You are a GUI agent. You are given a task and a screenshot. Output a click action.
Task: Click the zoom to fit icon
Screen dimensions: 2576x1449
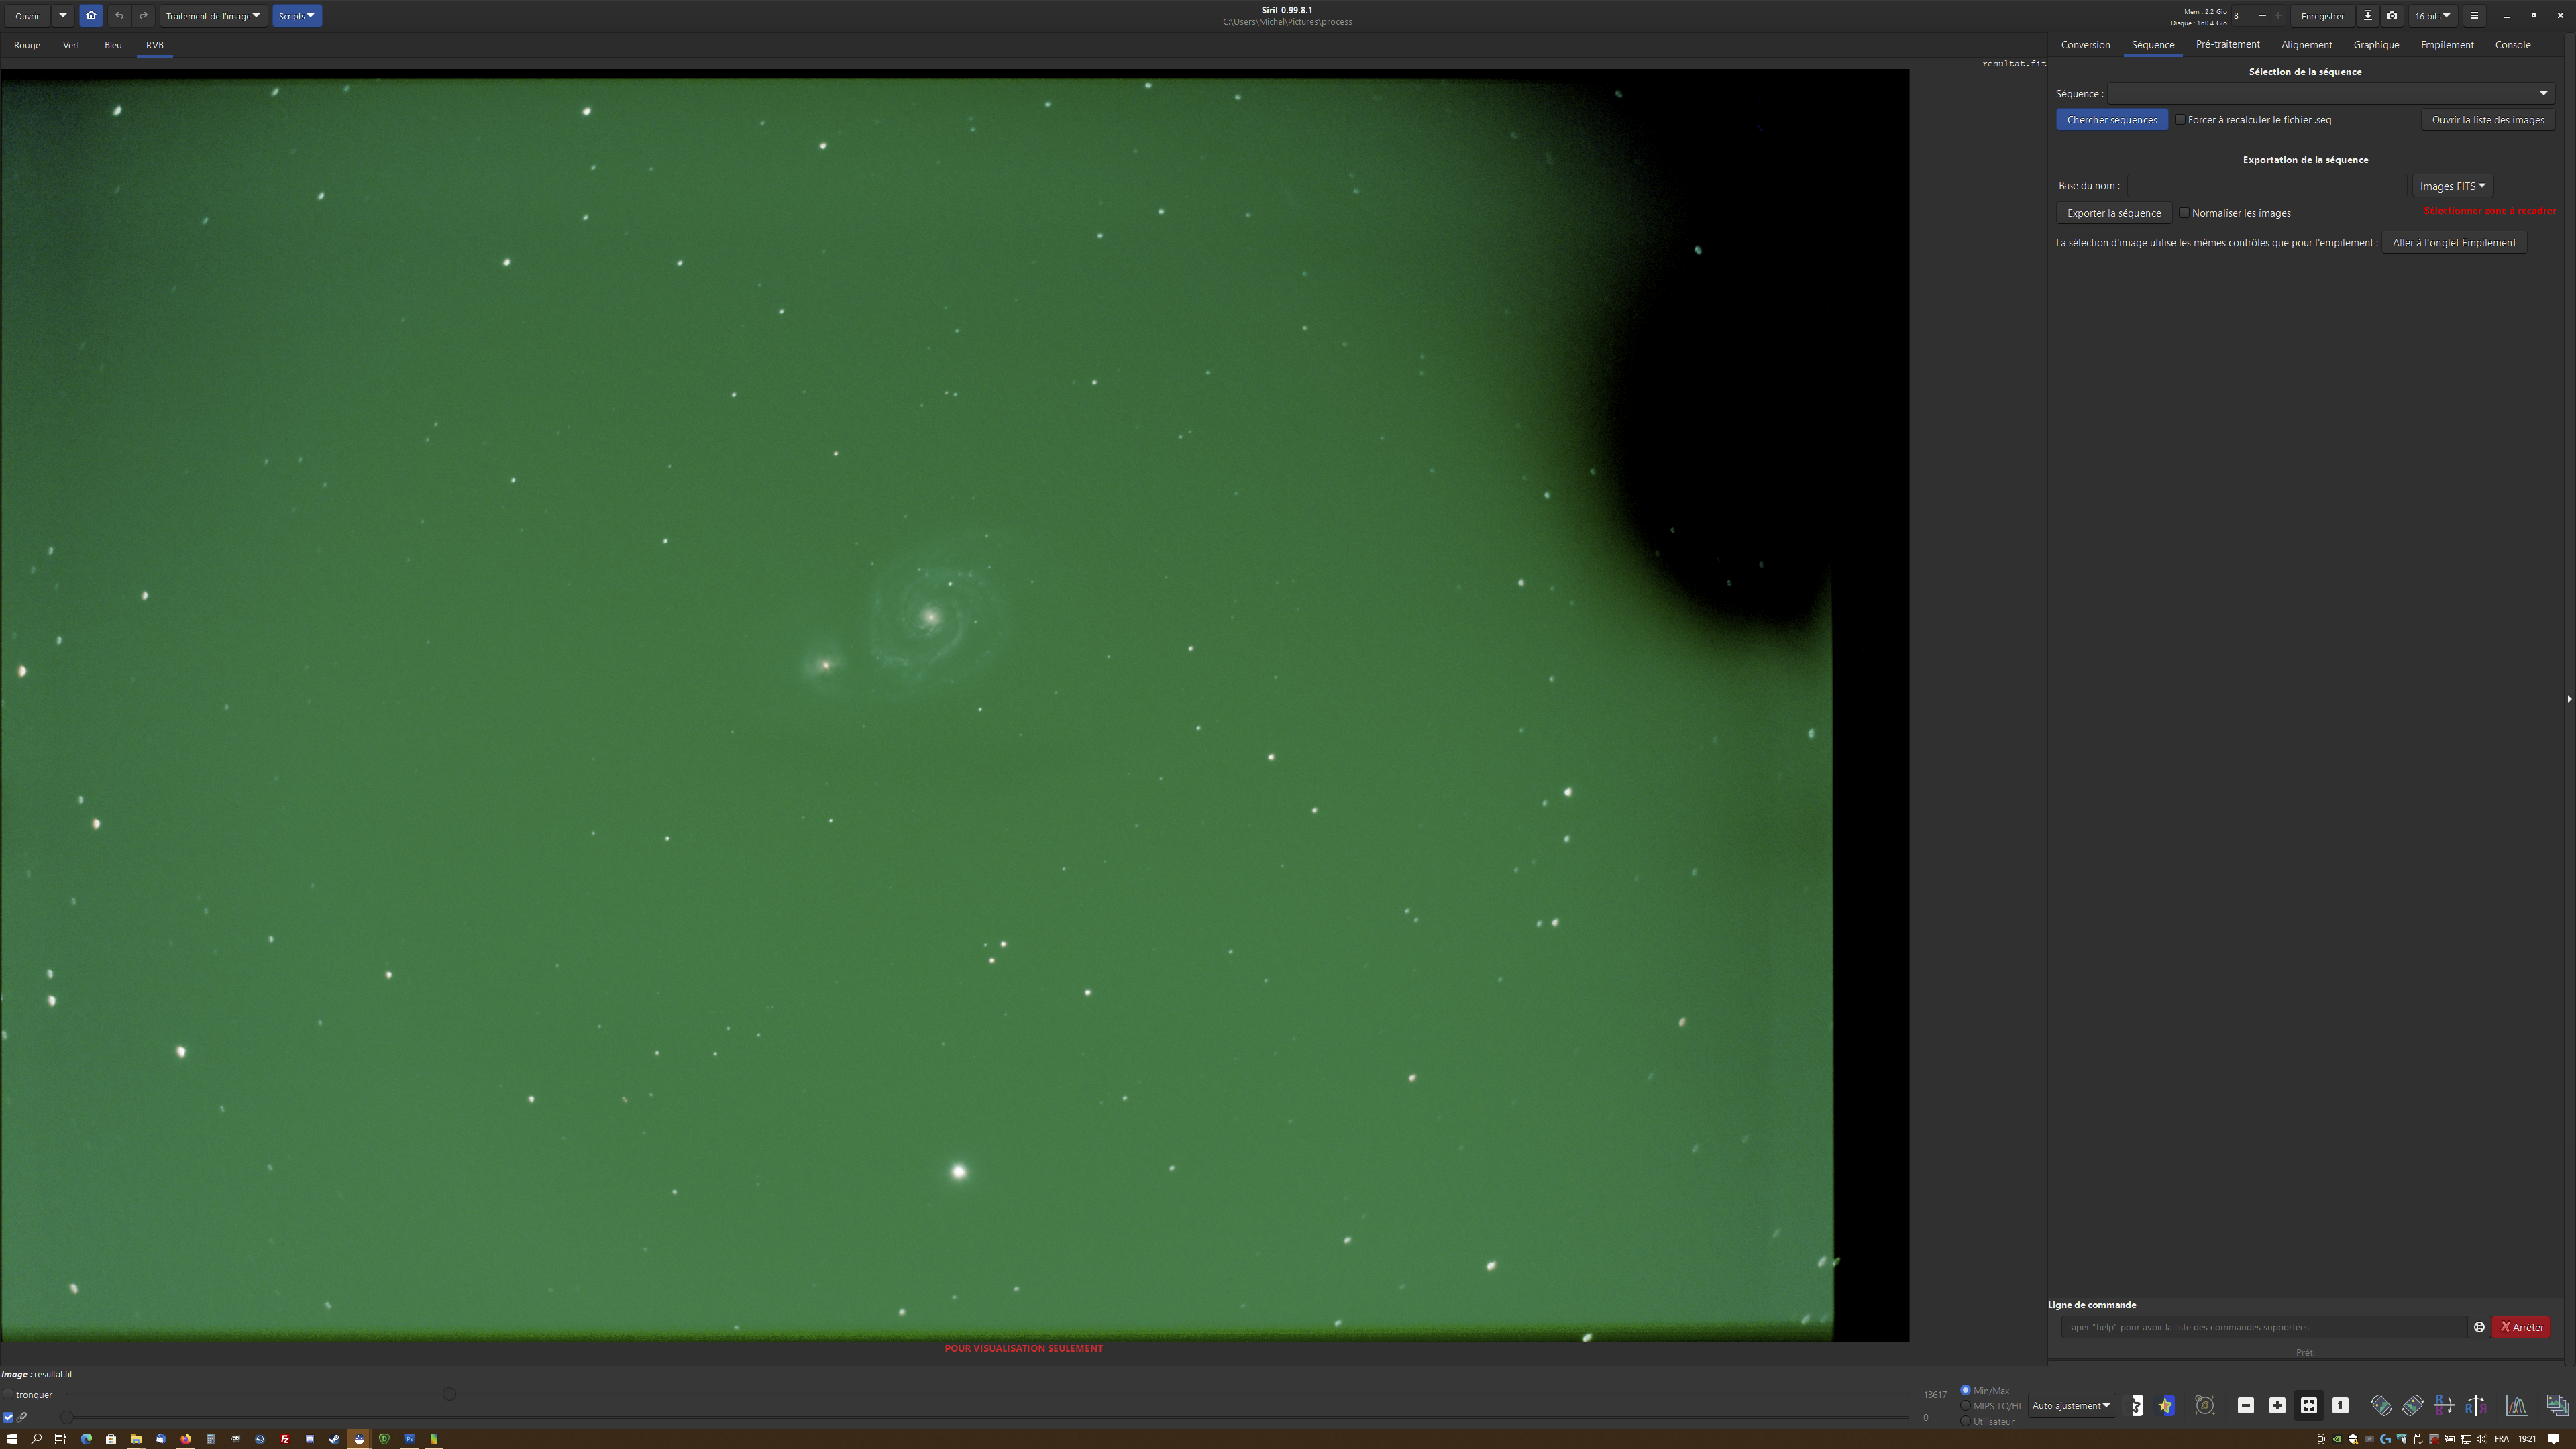[x=2308, y=1405]
